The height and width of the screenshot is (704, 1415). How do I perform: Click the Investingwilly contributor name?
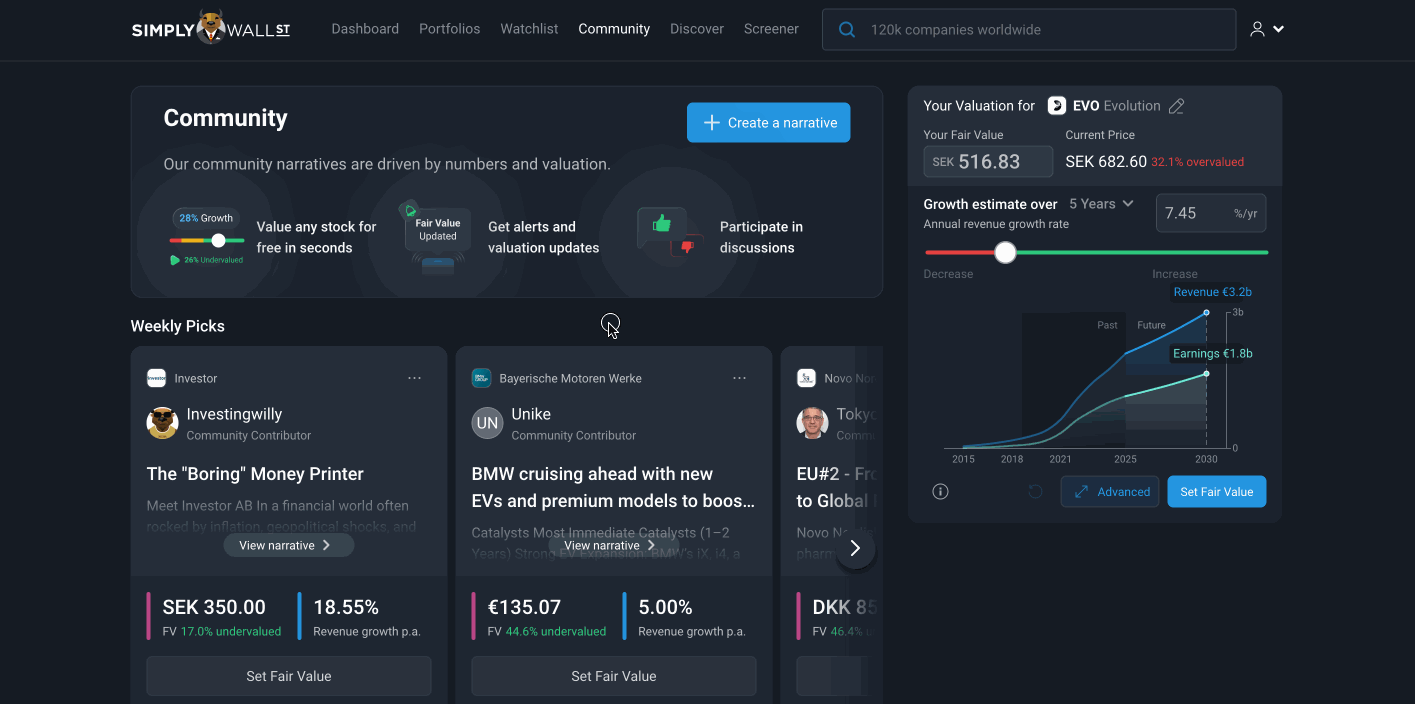click(x=234, y=414)
